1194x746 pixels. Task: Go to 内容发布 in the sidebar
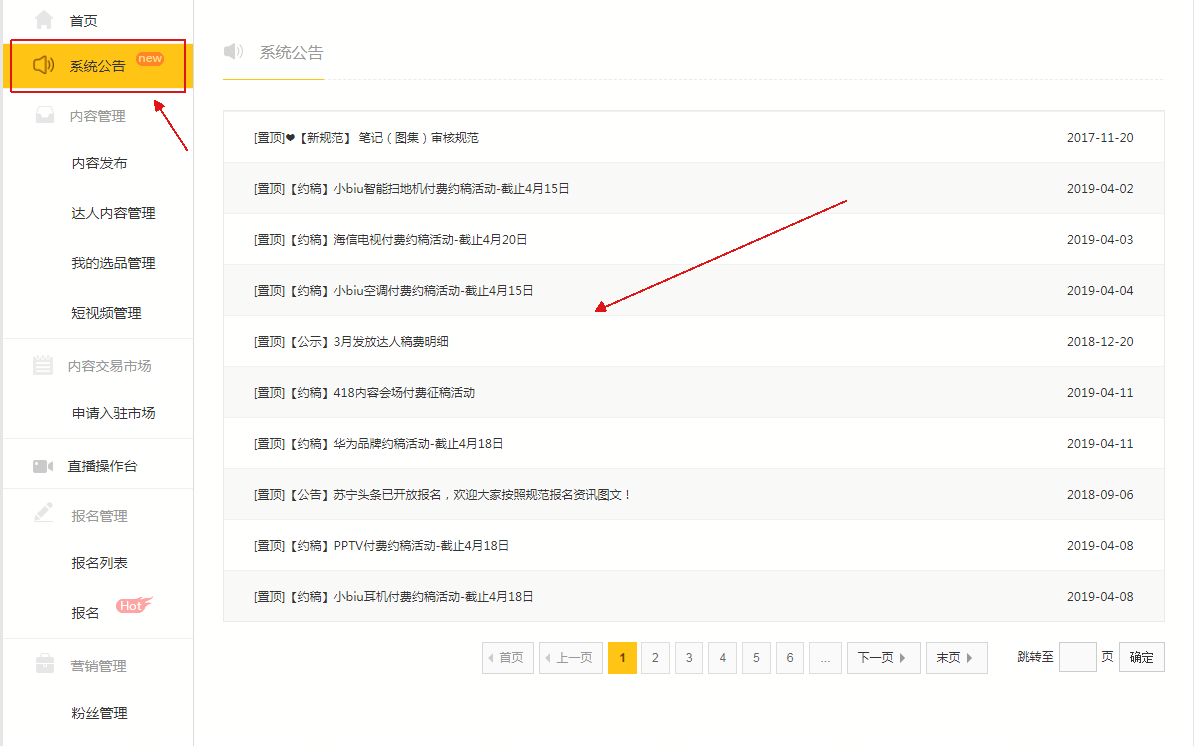(99, 163)
